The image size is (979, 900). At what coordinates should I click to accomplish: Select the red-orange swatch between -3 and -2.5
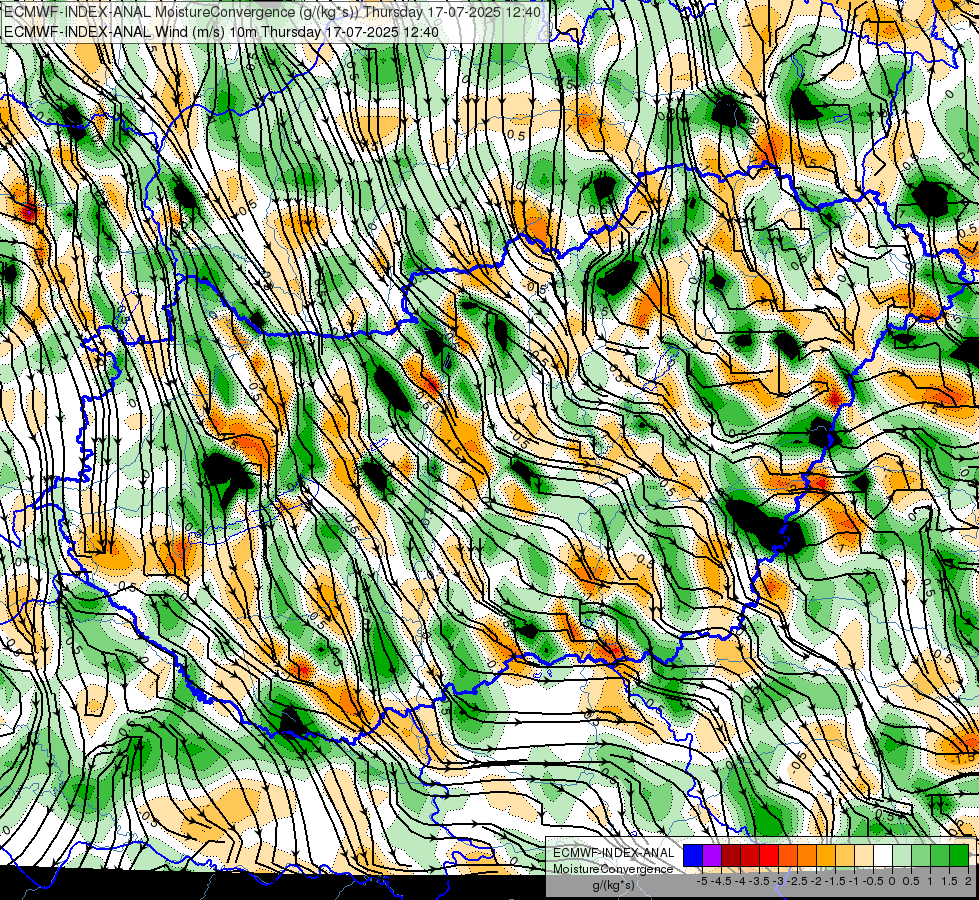pyautogui.click(x=788, y=855)
